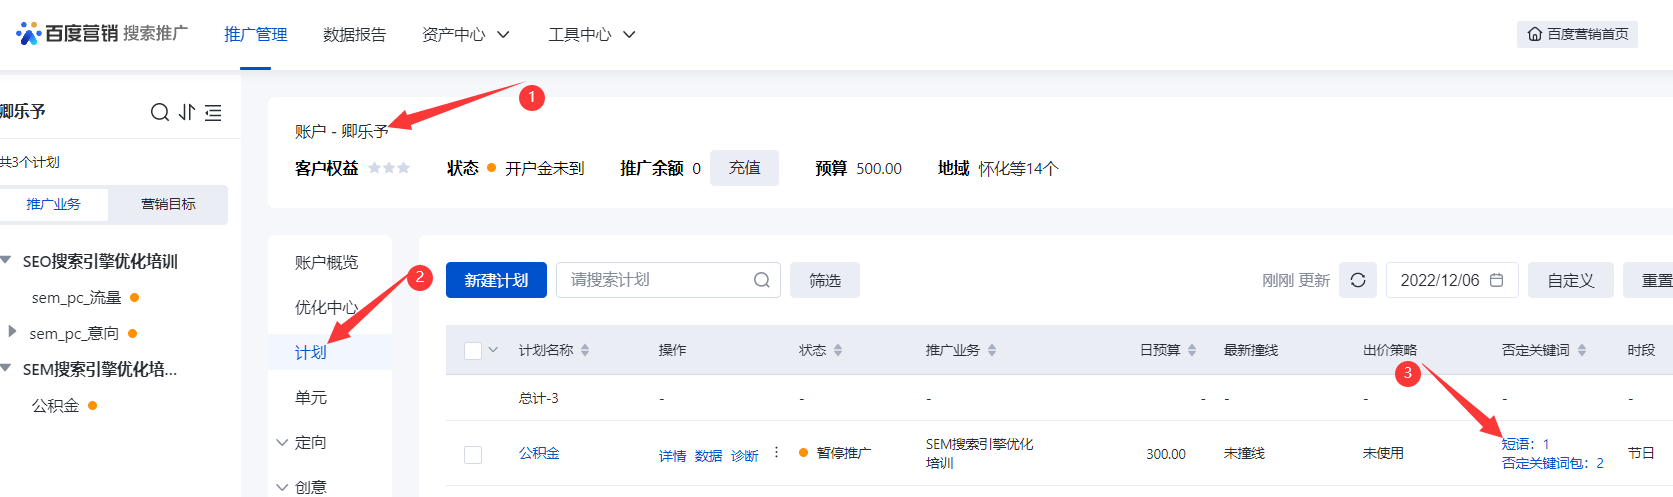Click the 未撞线 cell in 公积金 row
This screenshot has height=497, width=1673.
pyautogui.click(x=1244, y=453)
